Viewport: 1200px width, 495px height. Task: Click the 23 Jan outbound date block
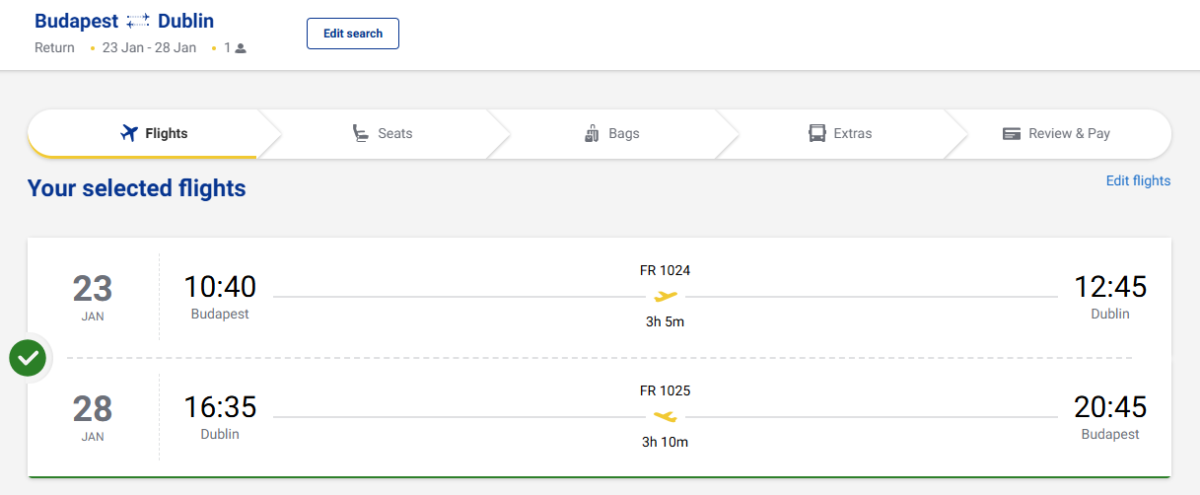click(x=93, y=296)
